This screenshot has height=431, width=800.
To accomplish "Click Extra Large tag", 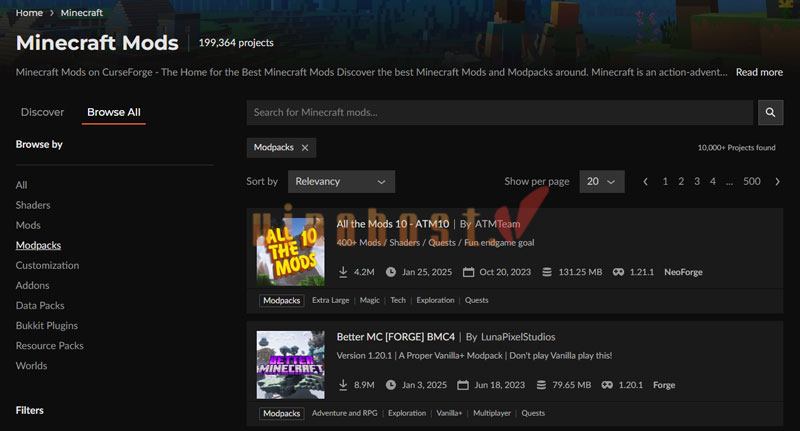I will coord(331,300).
